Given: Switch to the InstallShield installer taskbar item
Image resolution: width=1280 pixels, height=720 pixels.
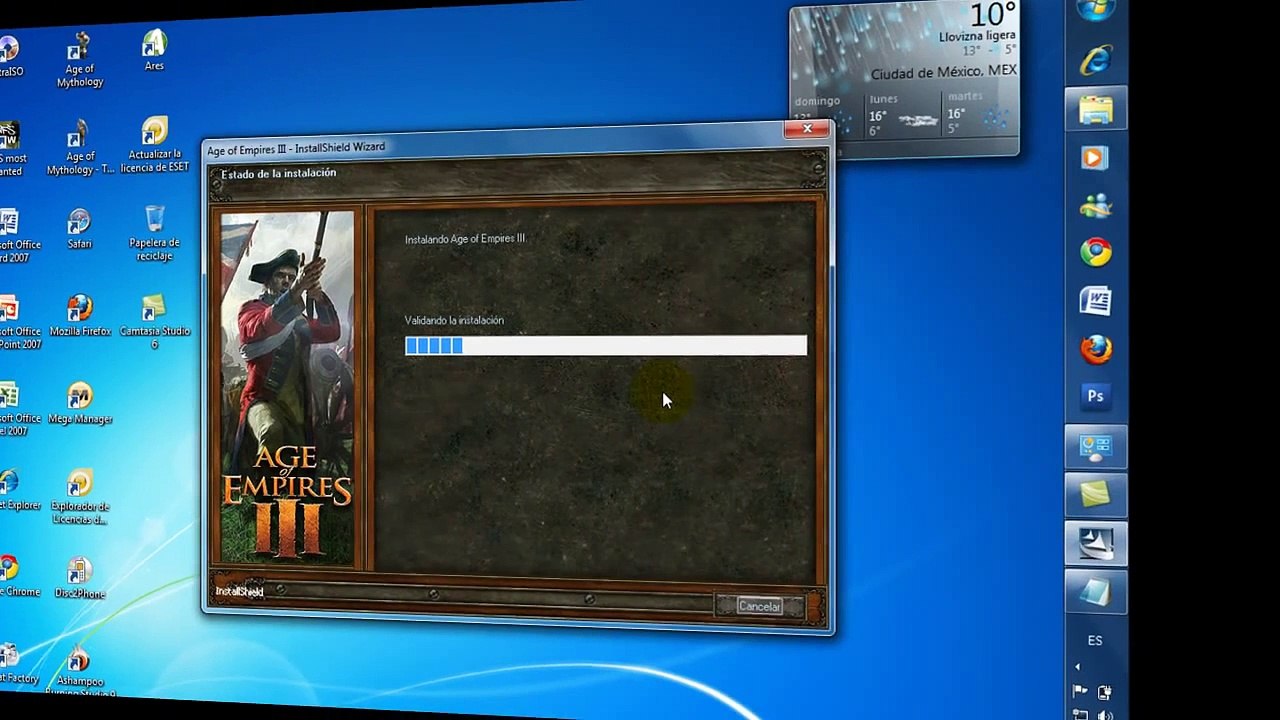Looking at the screenshot, I should point(1096,544).
